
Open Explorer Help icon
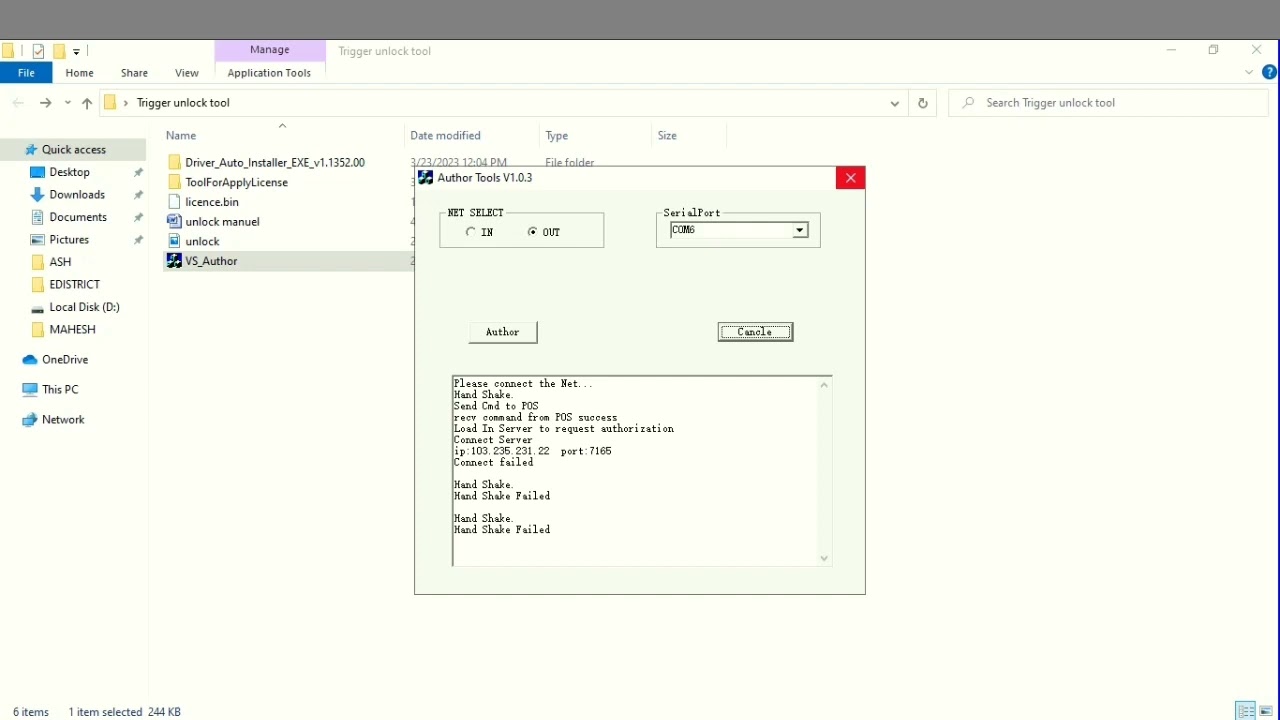pos(1270,73)
